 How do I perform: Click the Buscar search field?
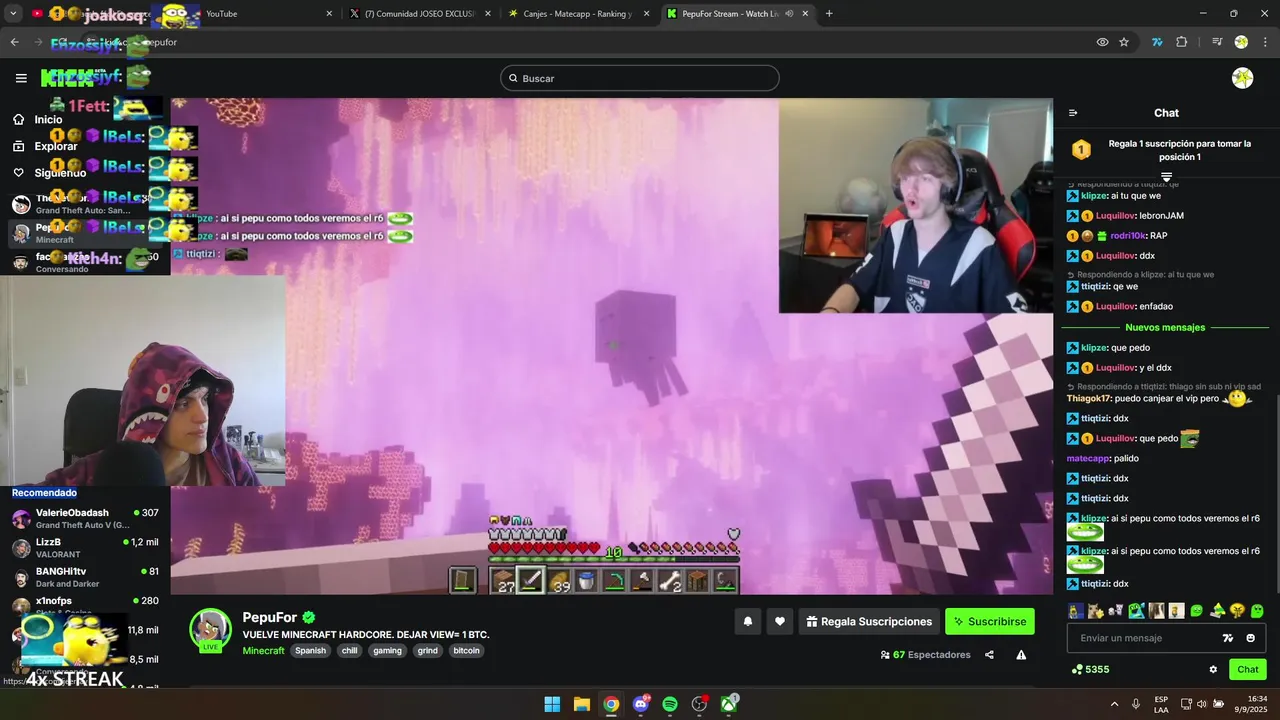(x=640, y=78)
